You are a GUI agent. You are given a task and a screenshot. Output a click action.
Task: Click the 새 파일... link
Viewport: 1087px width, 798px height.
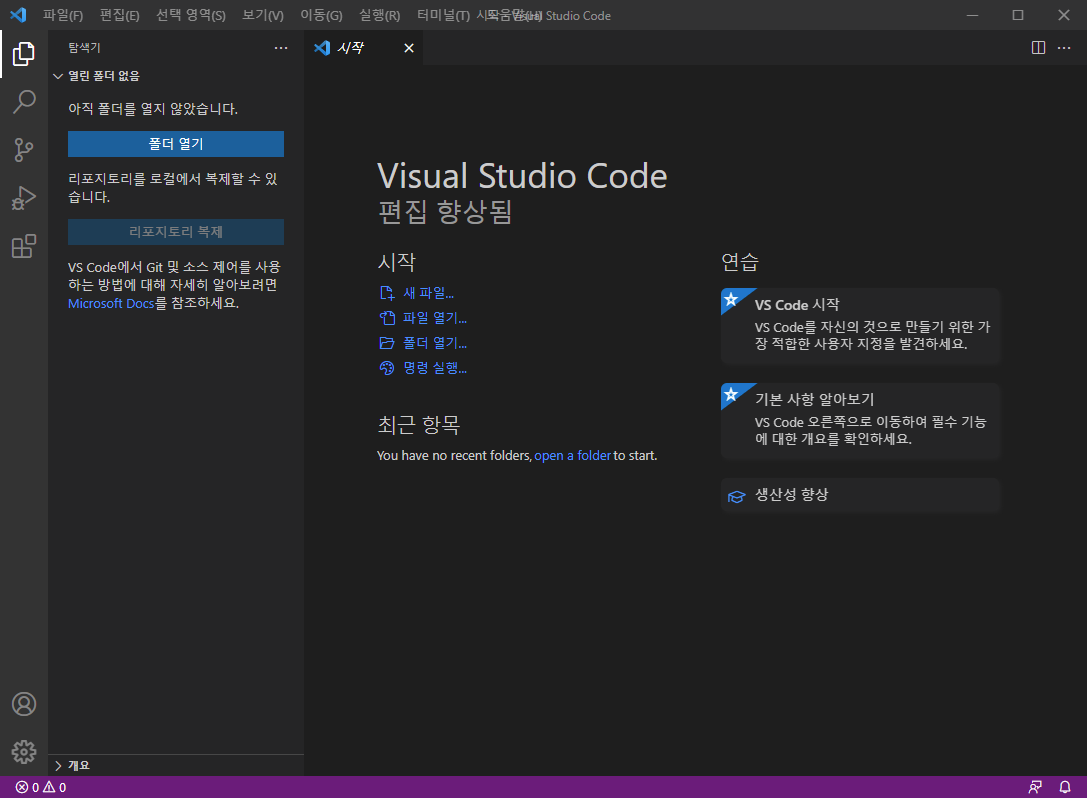coord(428,293)
